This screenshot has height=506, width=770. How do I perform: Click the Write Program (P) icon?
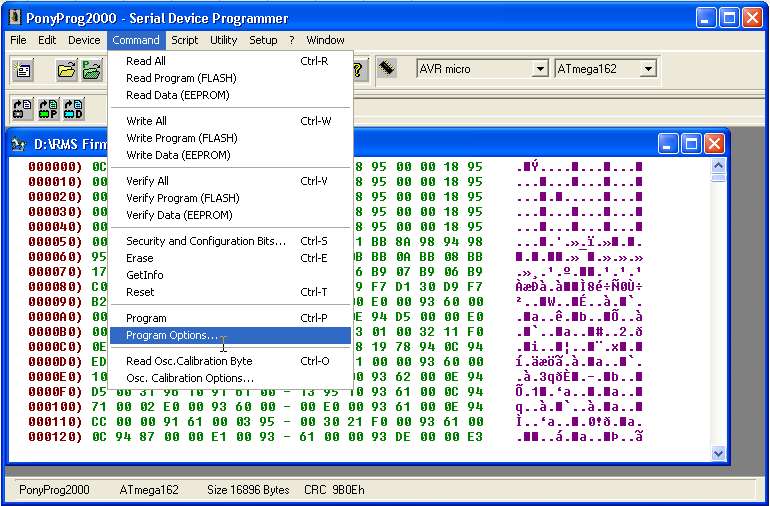[48, 108]
